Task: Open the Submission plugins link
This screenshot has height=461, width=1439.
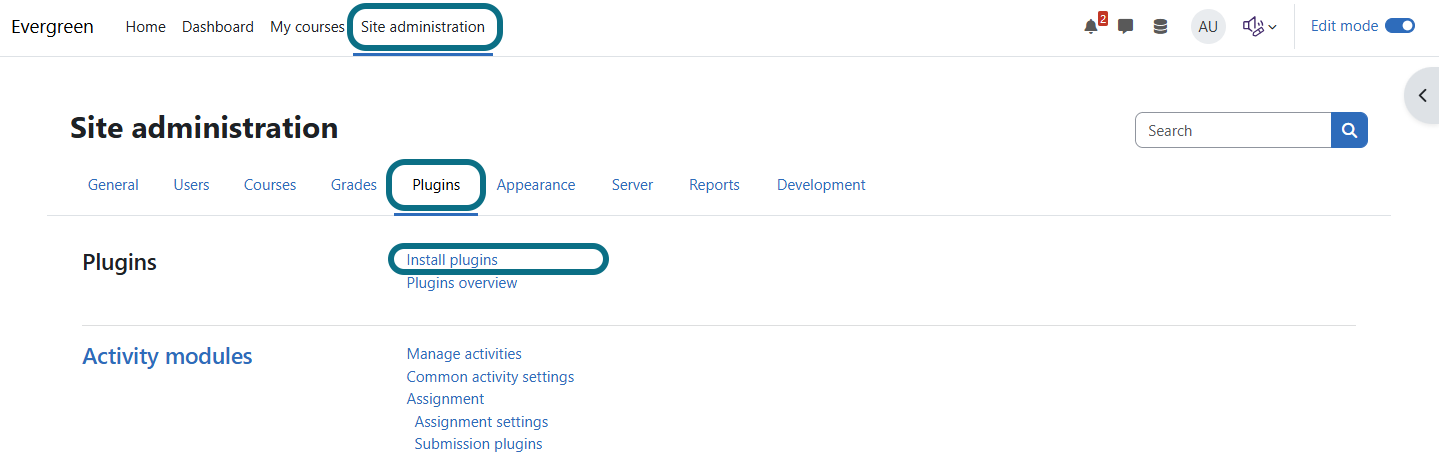Action: (x=478, y=444)
